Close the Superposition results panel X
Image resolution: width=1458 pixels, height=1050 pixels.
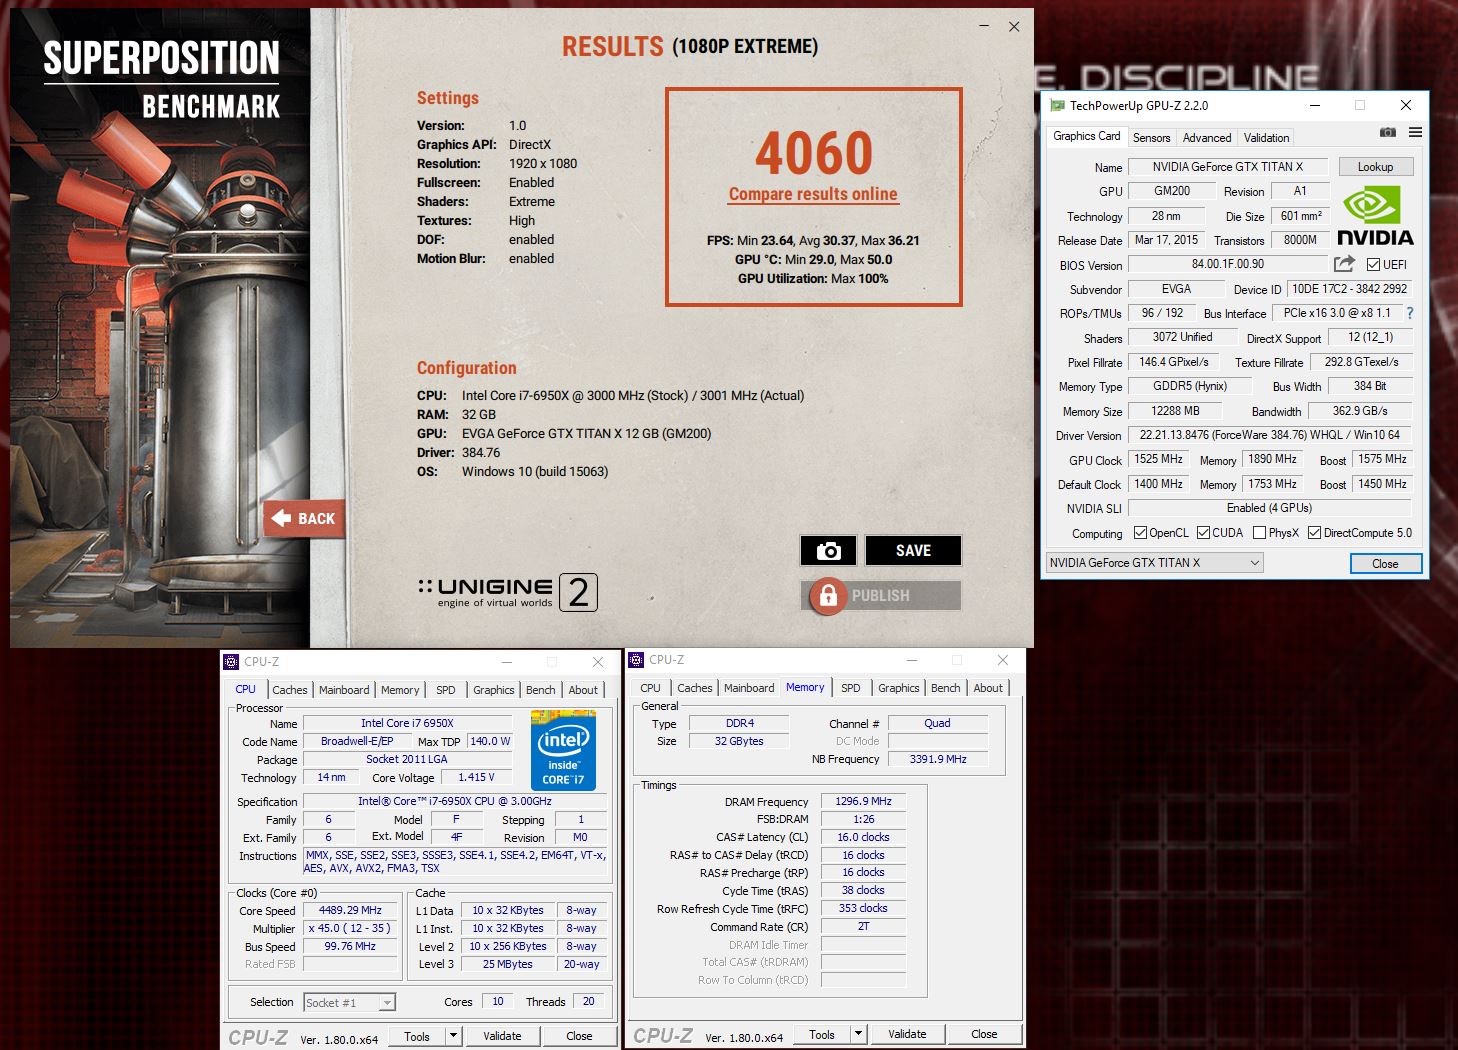(1014, 27)
